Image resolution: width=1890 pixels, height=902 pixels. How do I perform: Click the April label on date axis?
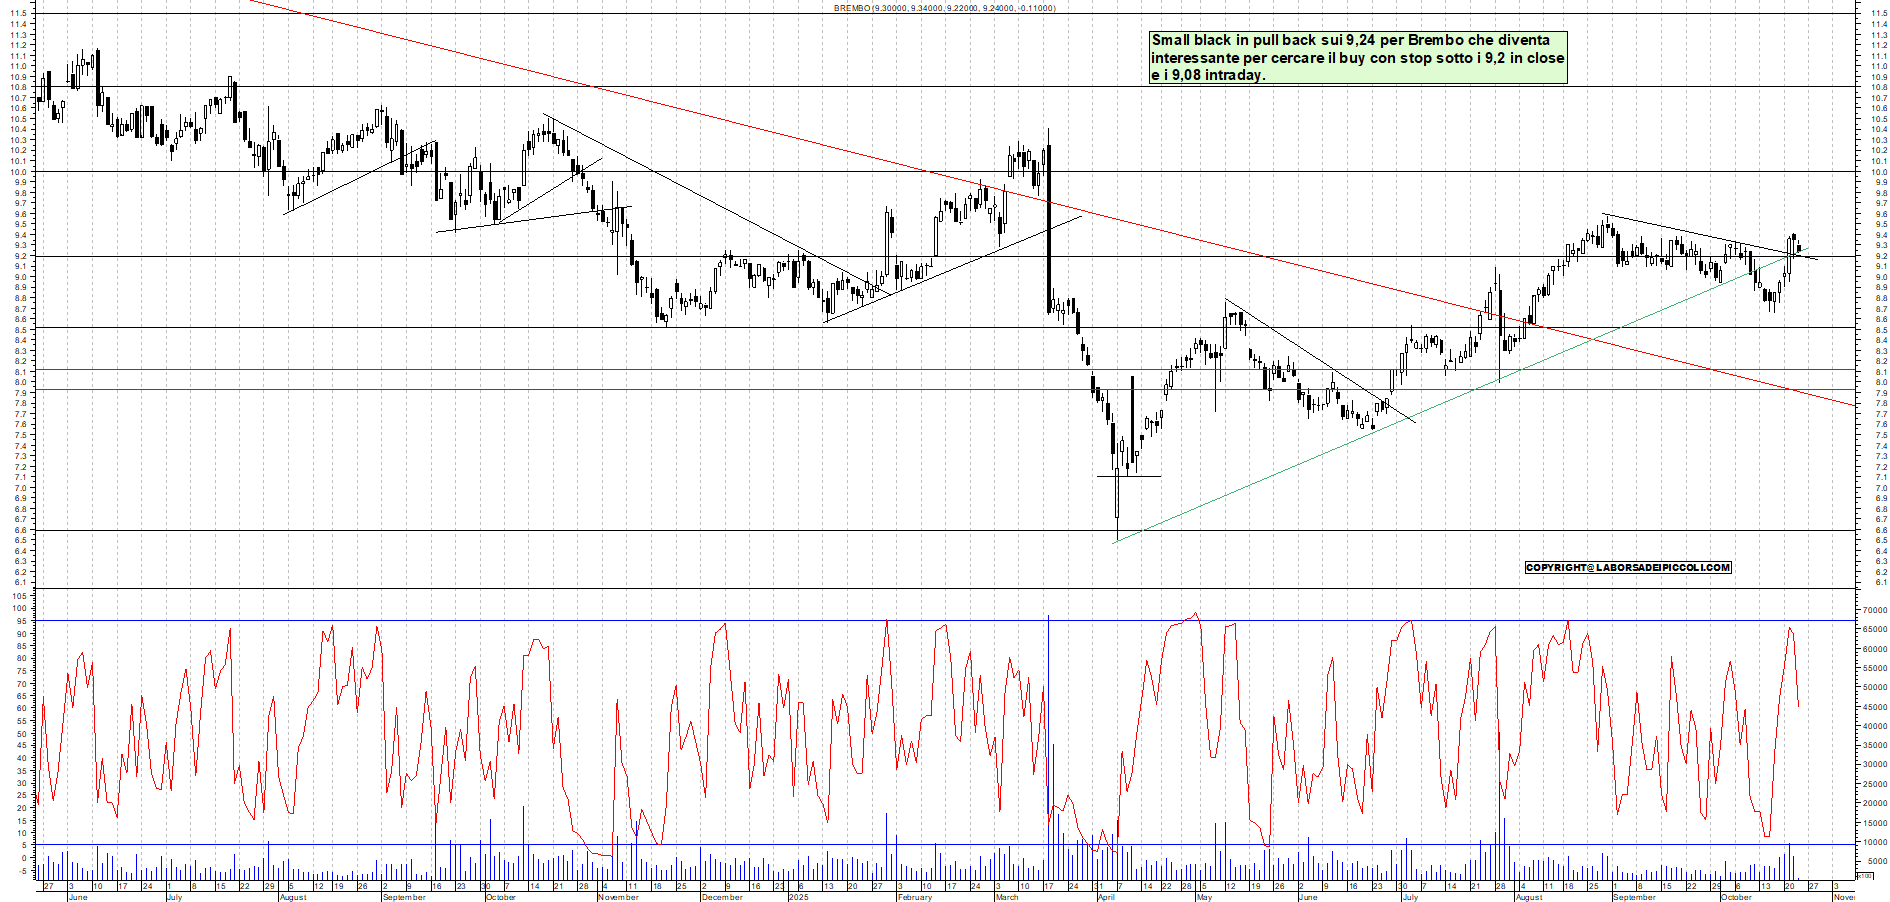(1106, 897)
